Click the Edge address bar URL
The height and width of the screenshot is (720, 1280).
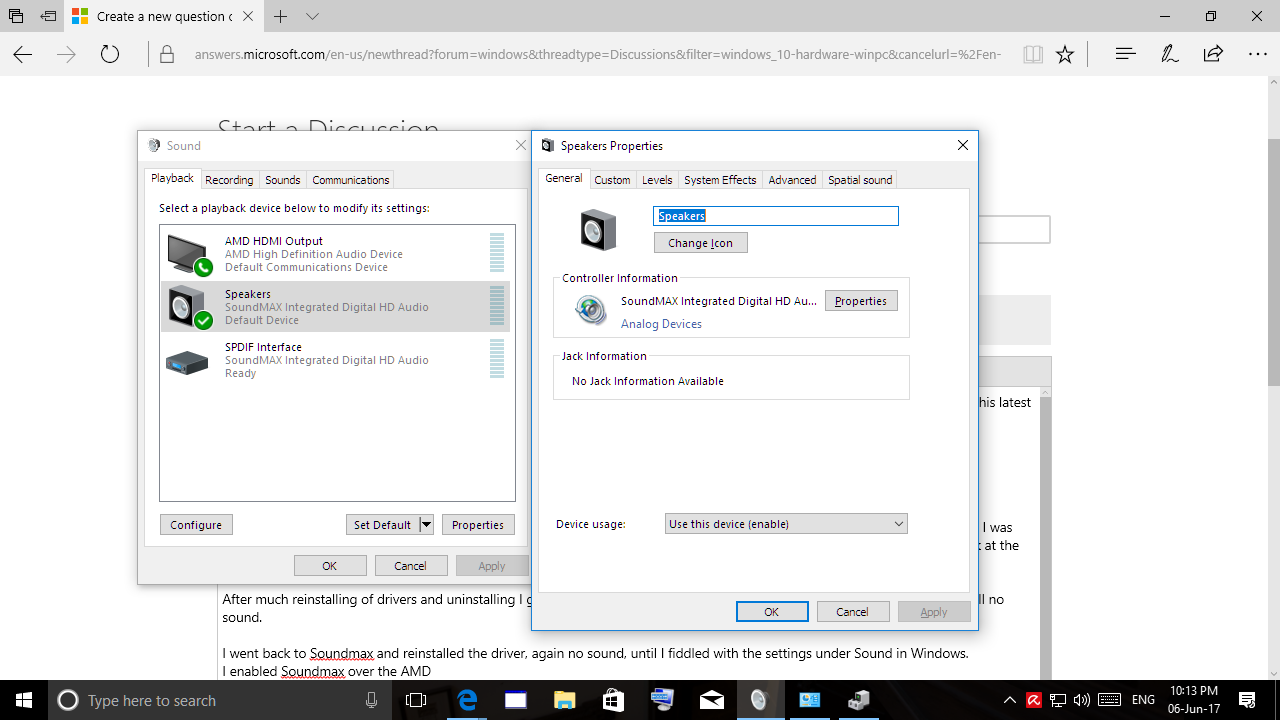pyautogui.click(x=597, y=54)
